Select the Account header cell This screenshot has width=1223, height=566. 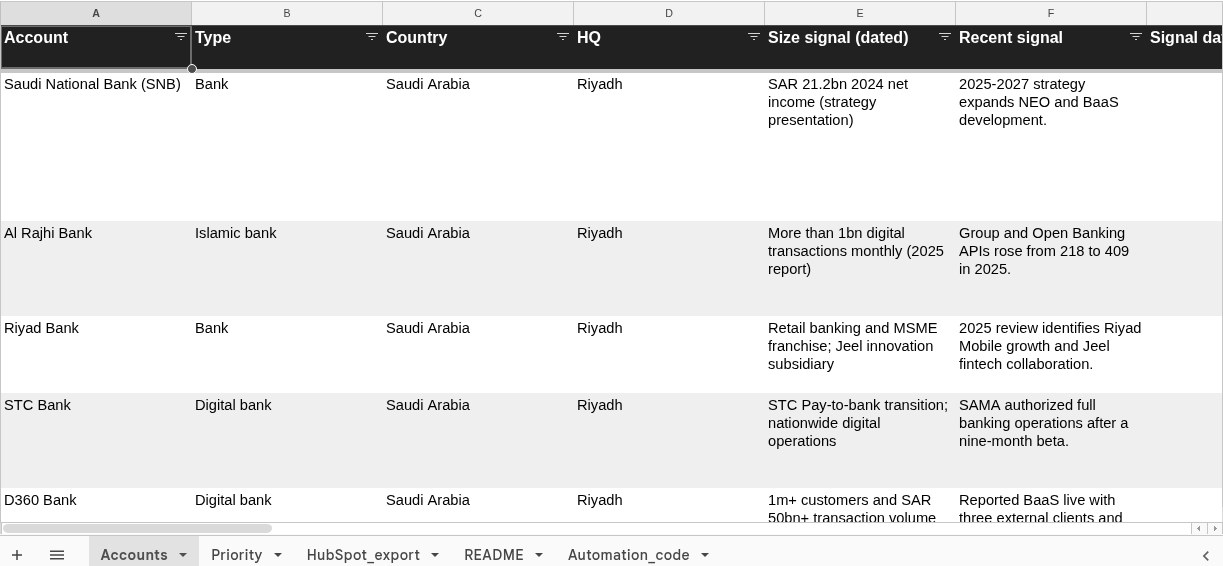(x=96, y=47)
